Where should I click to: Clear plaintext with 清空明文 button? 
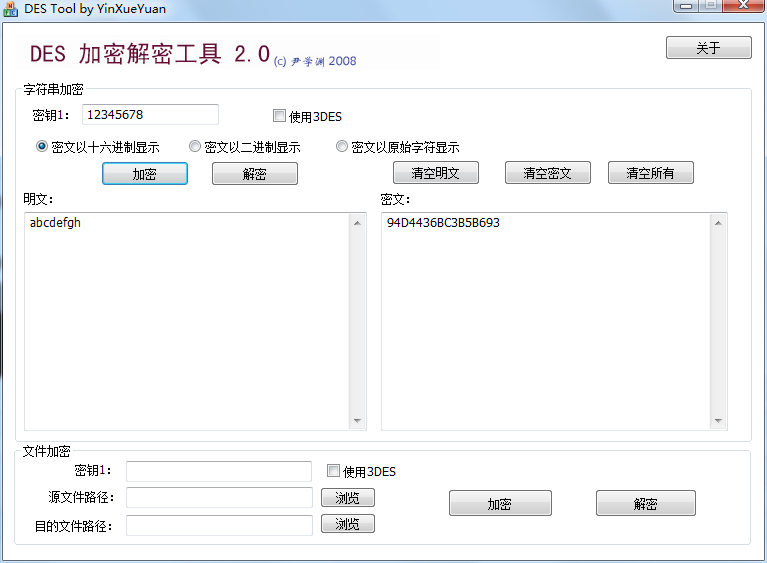click(x=436, y=173)
